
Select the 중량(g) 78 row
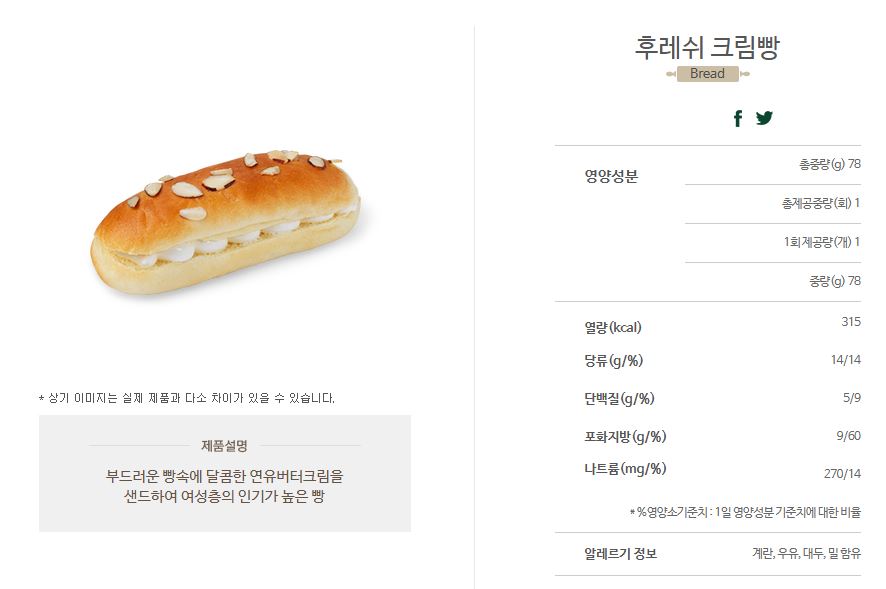pos(773,281)
